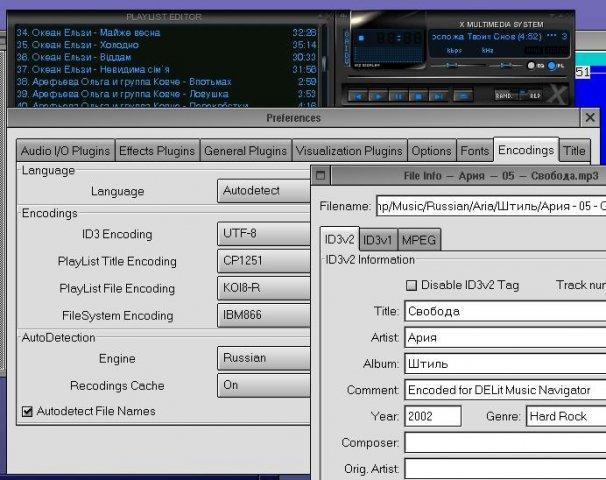Switch to the Fonts tab

tap(475, 151)
